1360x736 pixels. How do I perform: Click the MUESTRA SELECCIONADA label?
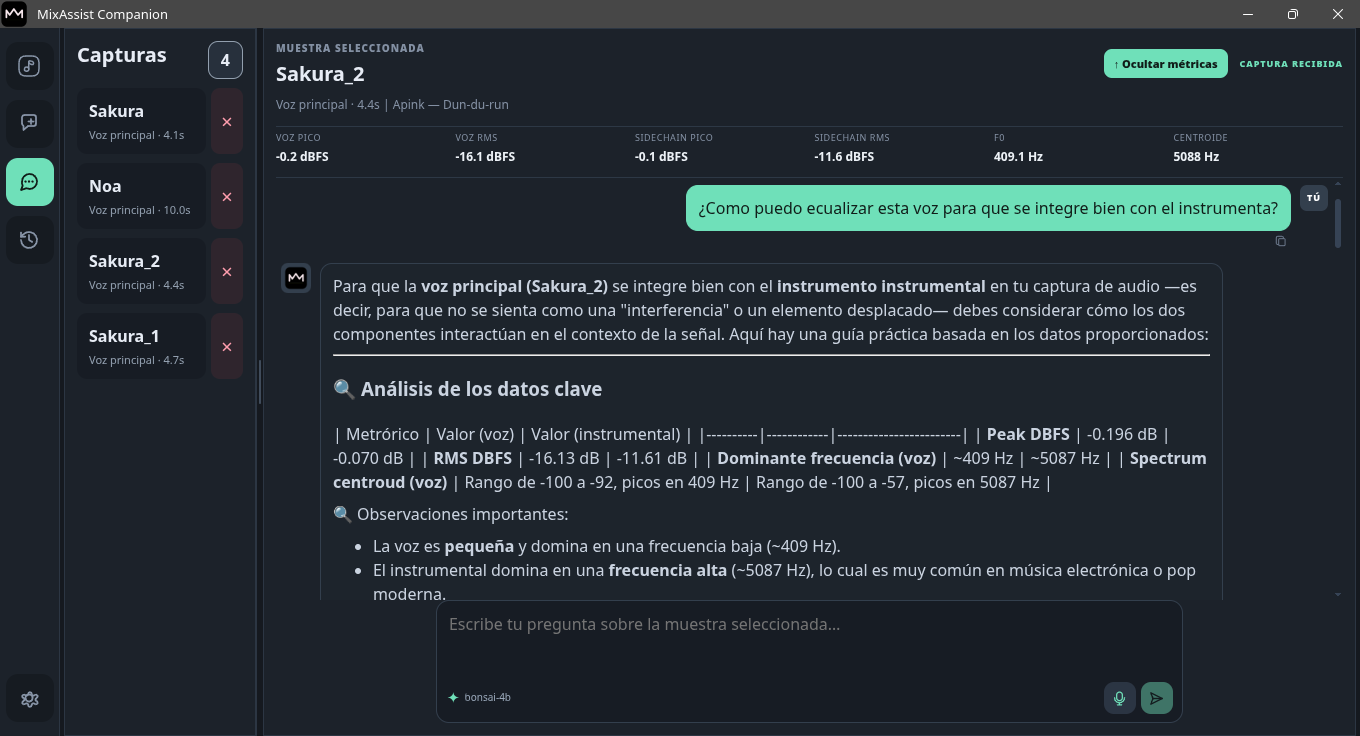pos(350,48)
